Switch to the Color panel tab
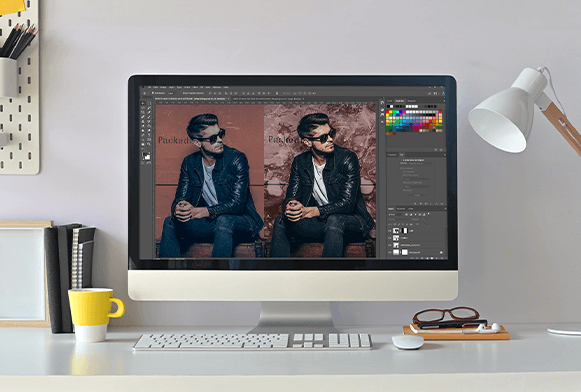Screen dimensions: 581x392 (x=389, y=101)
